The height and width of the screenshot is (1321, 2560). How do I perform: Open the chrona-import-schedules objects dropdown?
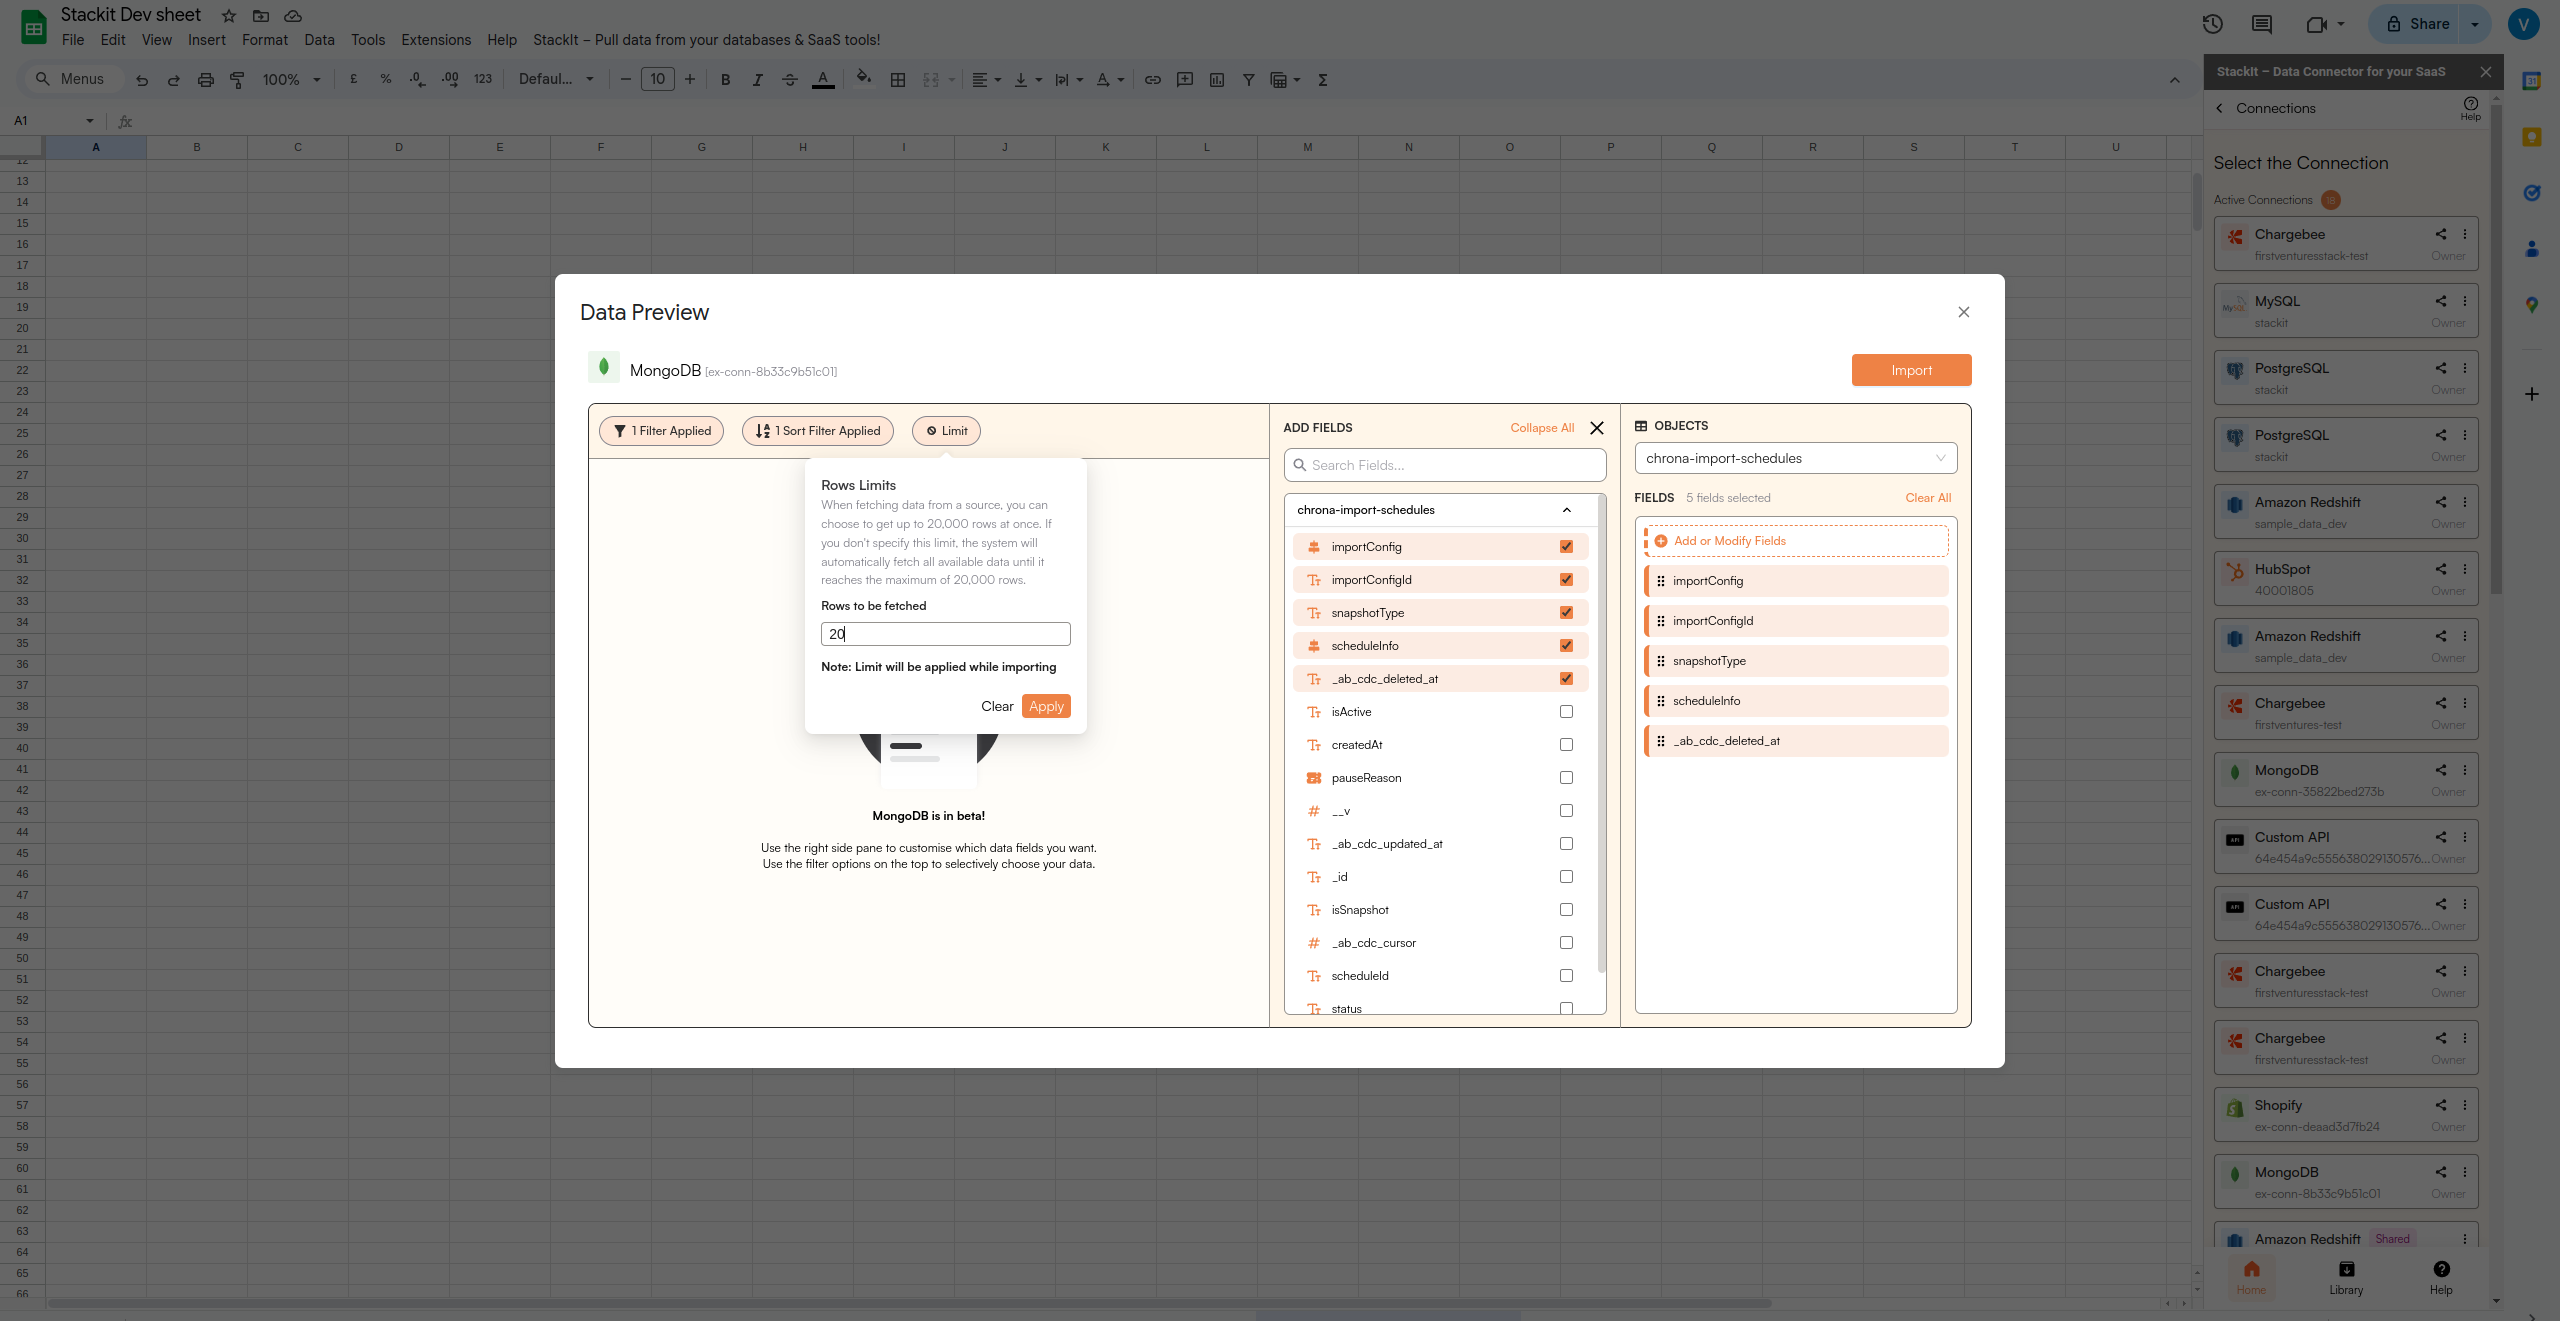[x=1795, y=459]
